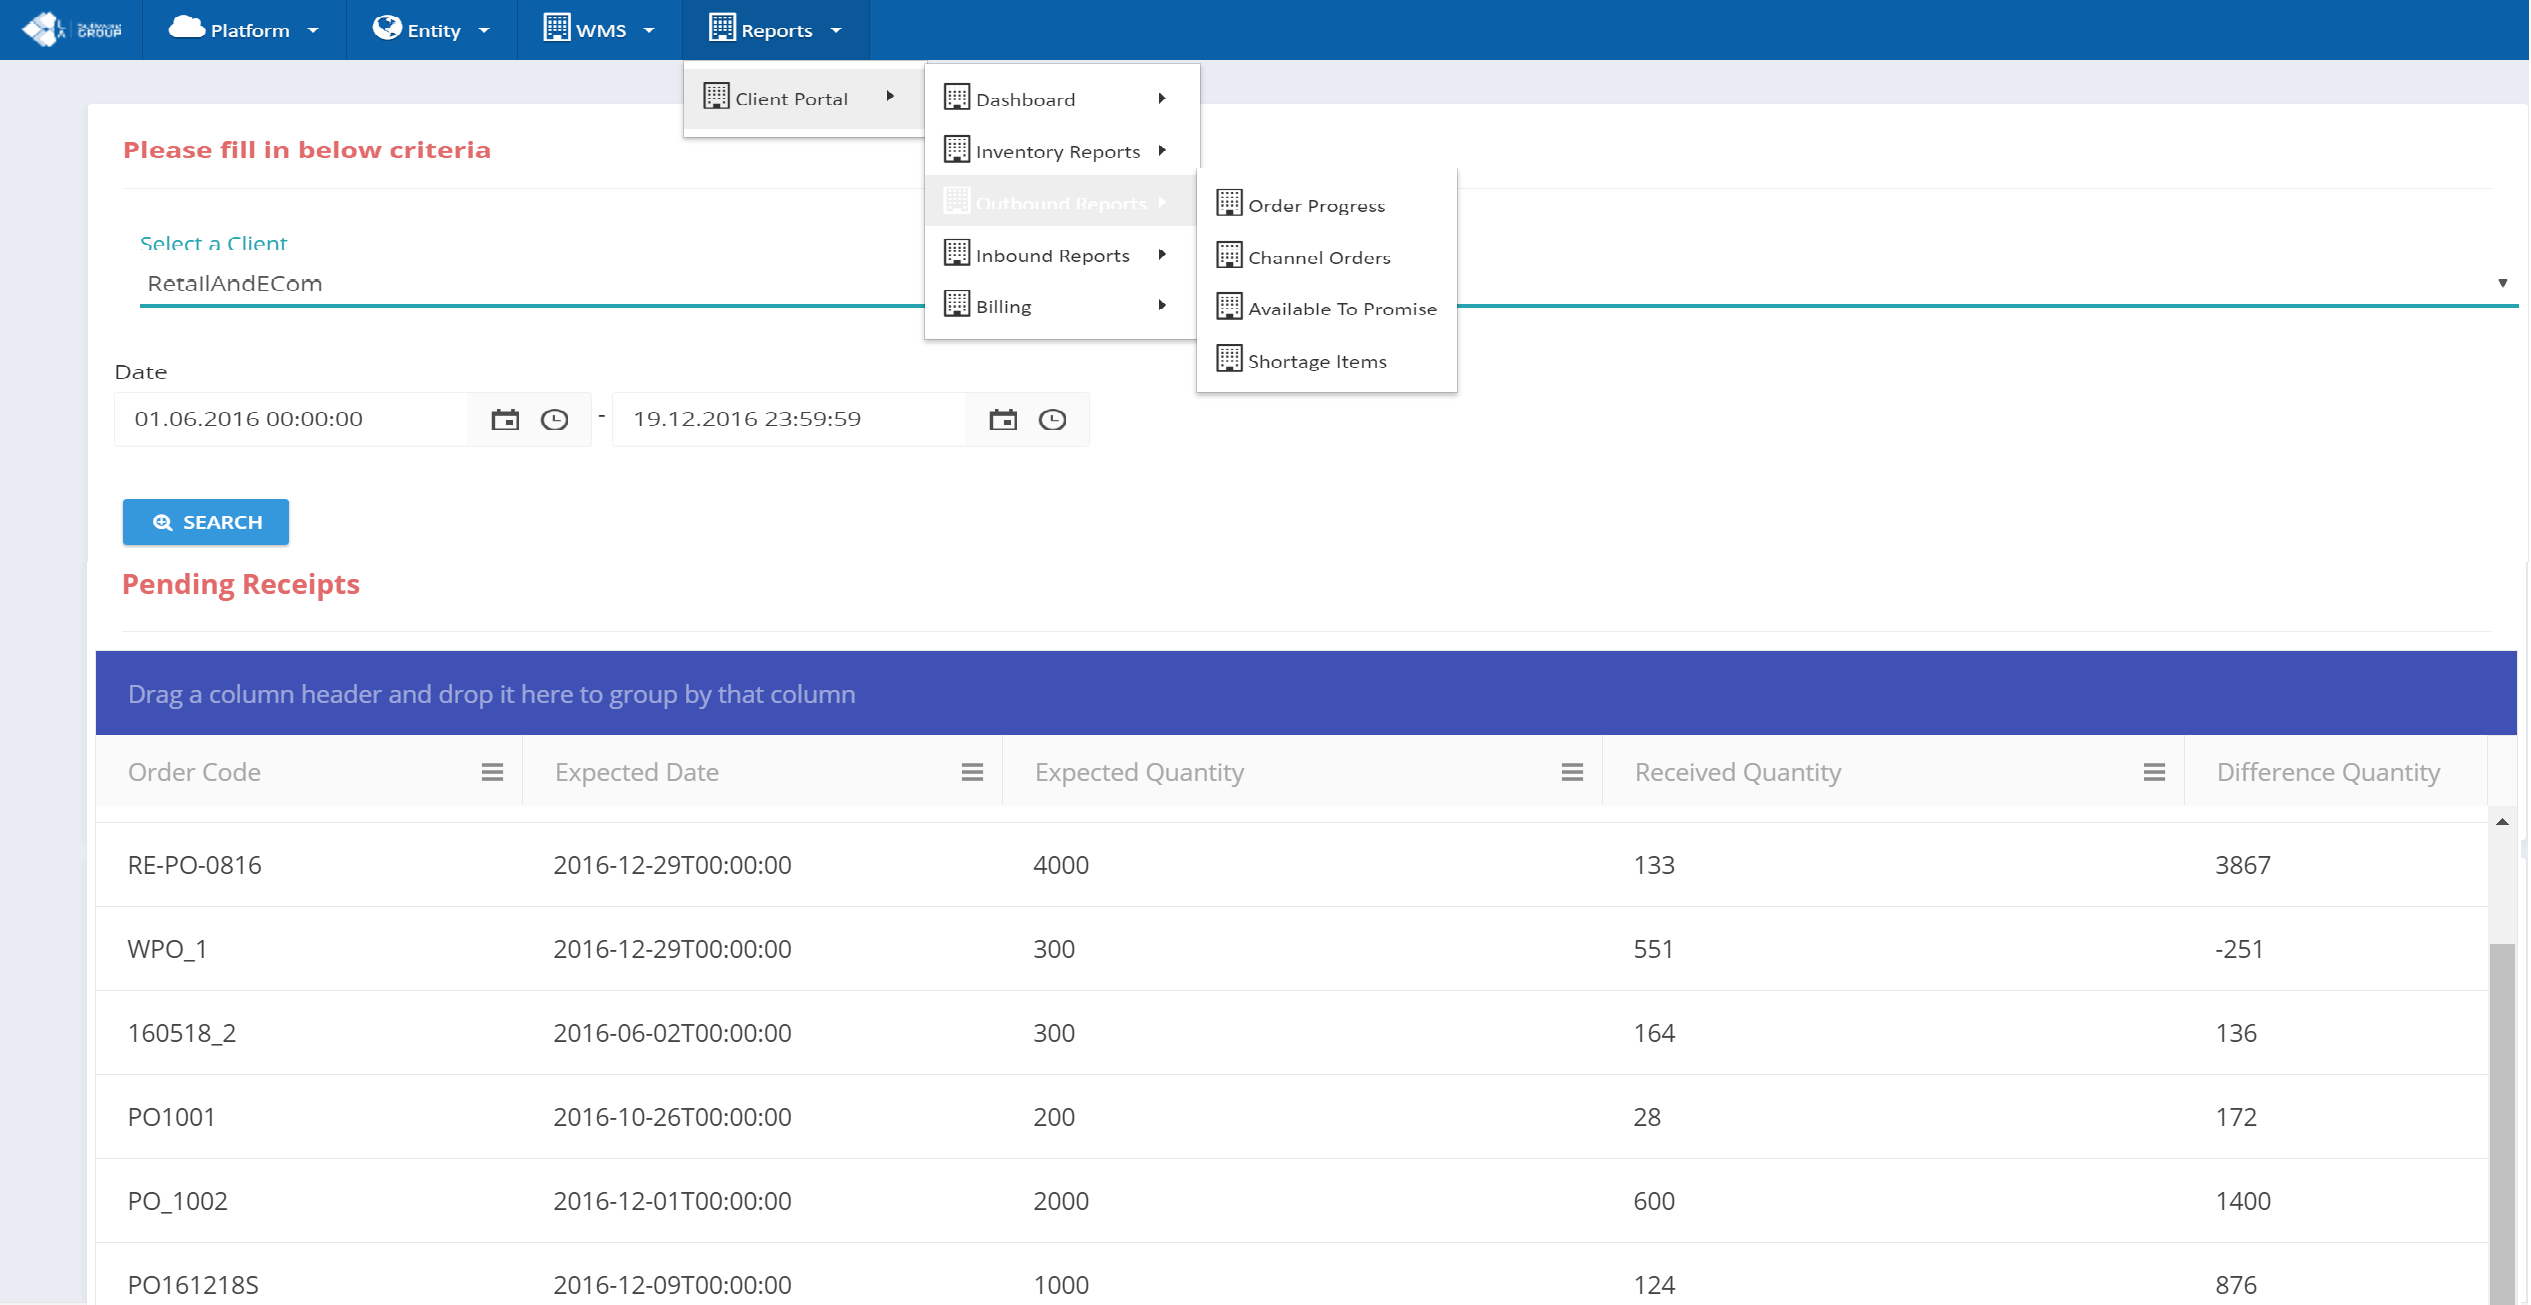This screenshot has height=1305, width=2531.
Task: Select Order Progress menu entry
Action: point(1316,205)
